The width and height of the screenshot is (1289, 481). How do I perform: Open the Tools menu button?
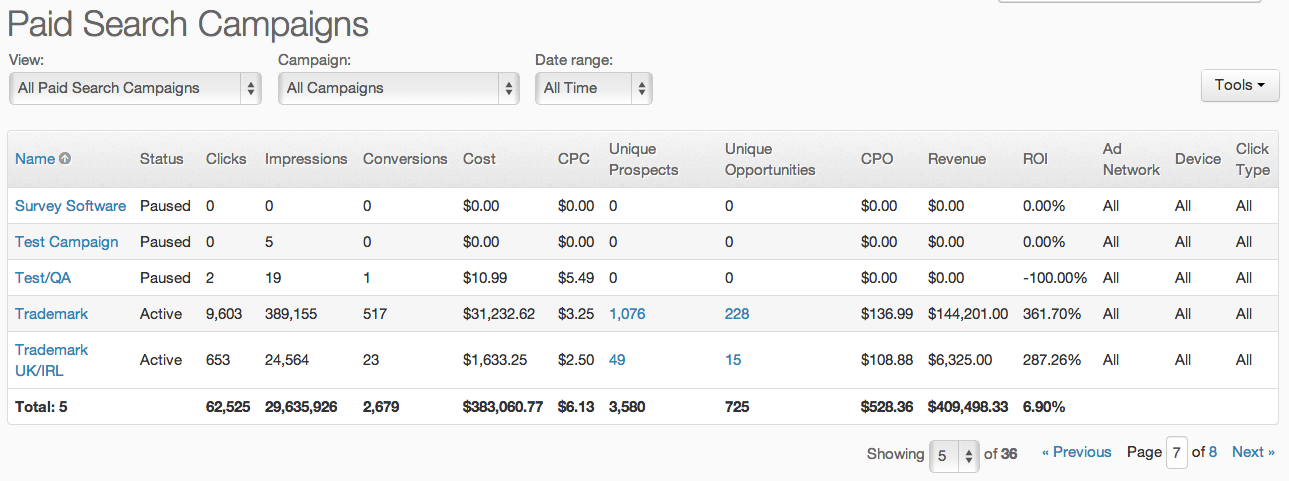tap(1240, 85)
